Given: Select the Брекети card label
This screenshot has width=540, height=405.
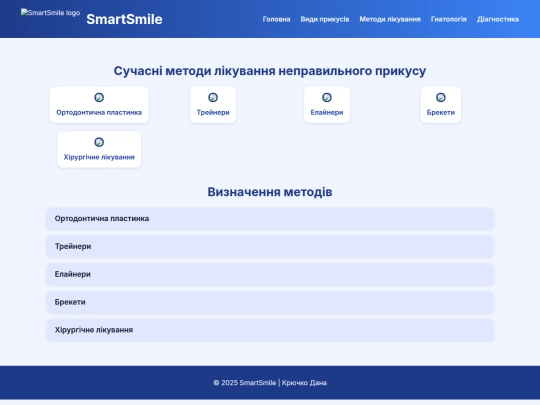Looking at the screenshot, I should pyautogui.click(x=440, y=112).
